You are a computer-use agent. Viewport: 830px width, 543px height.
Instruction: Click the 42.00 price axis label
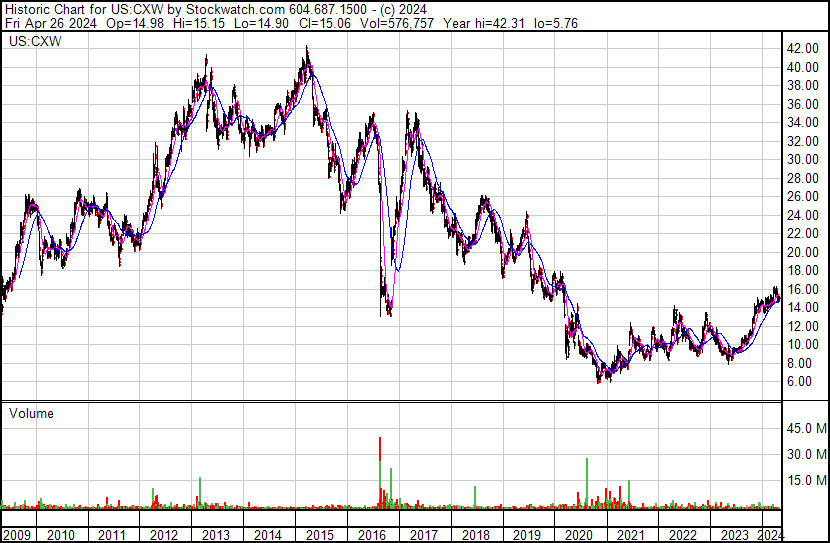click(x=803, y=49)
